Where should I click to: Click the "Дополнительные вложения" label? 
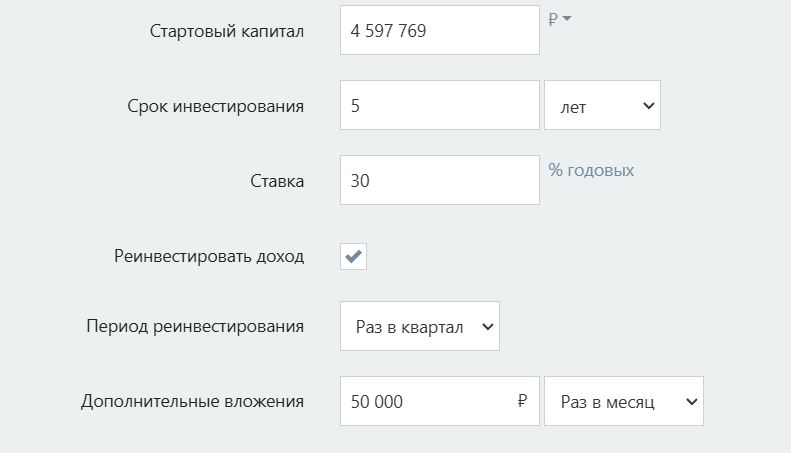tap(192, 401)
